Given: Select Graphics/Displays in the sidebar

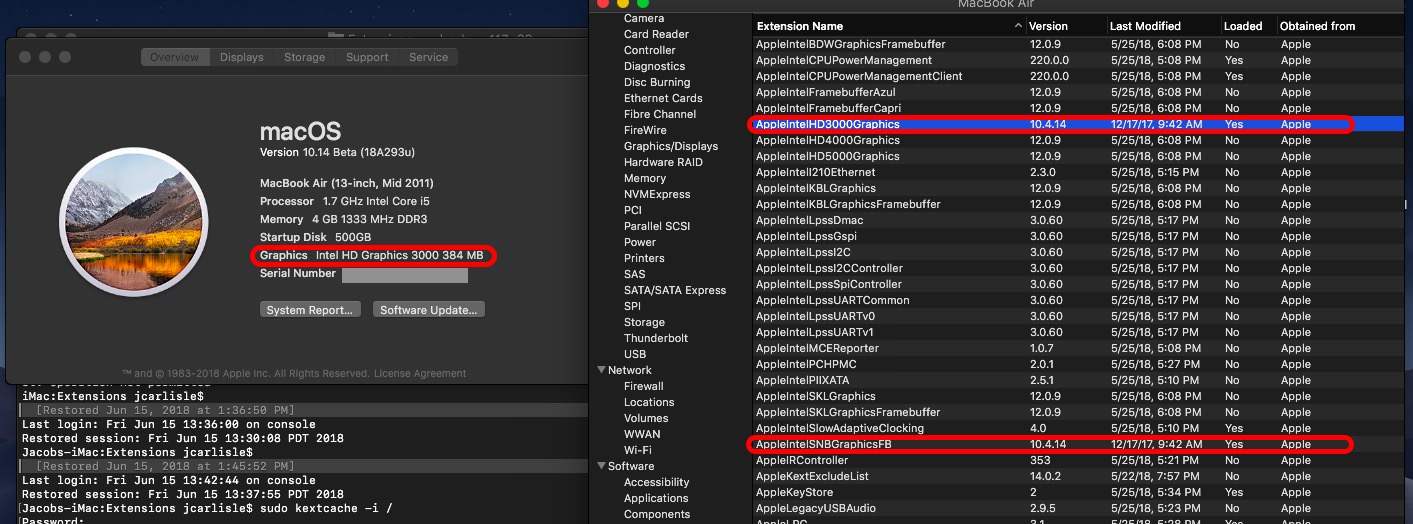Looking at the screenshot, I should (x=671, y=146).
